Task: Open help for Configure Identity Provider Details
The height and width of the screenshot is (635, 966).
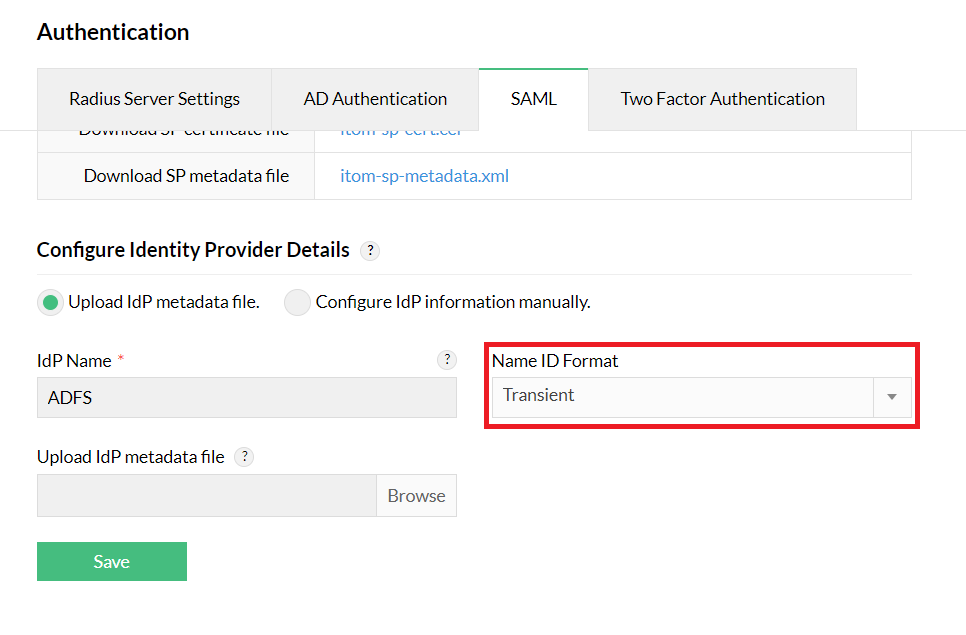Action: point(369,251)
